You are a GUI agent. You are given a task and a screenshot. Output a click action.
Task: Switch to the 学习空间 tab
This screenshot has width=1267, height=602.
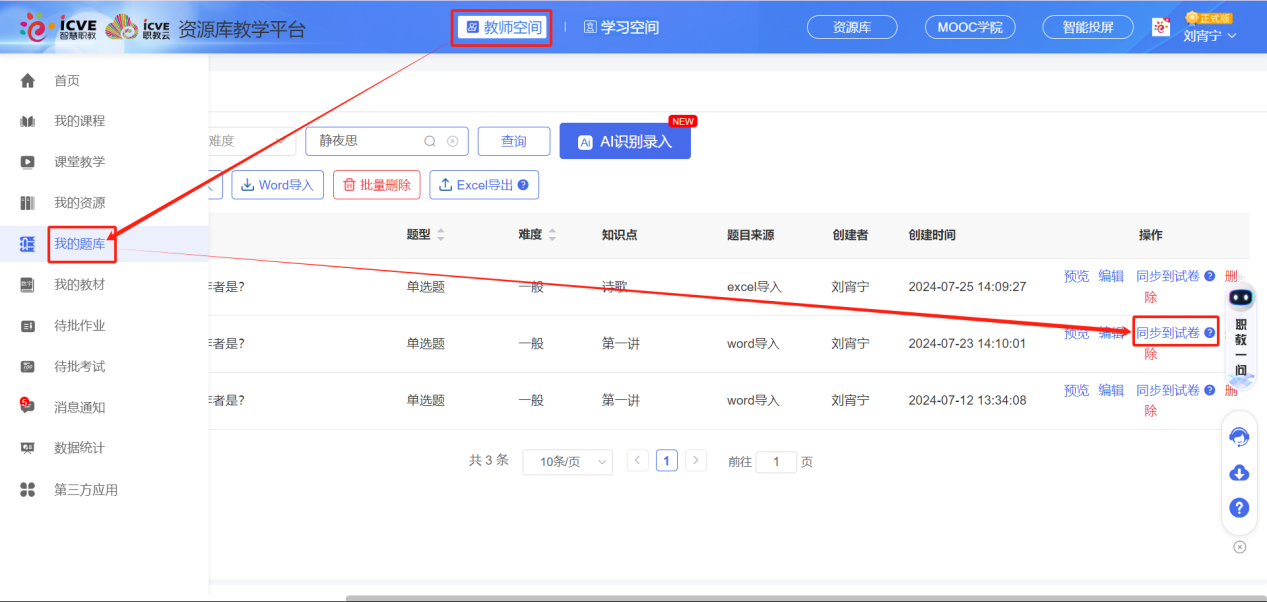pyautogui.click(x=621, y=28)
